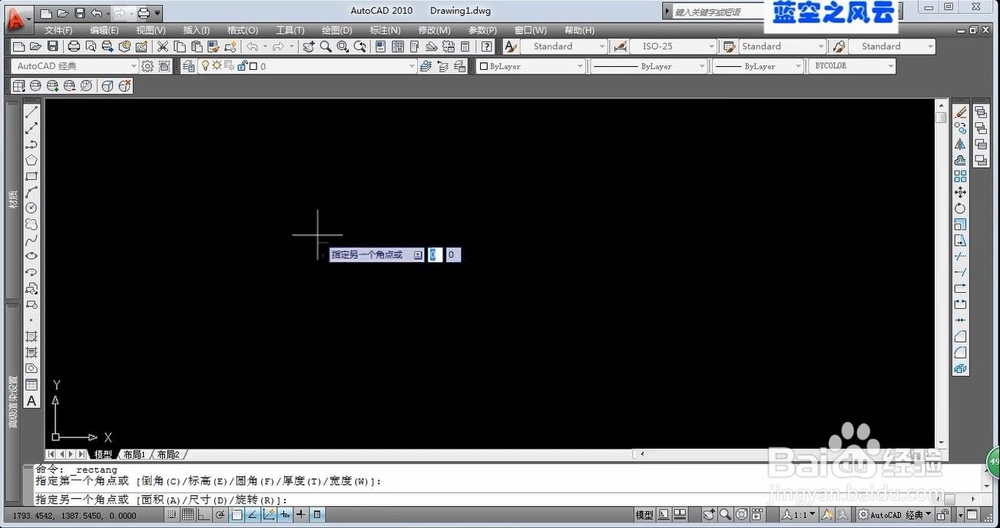Toggle Polar tracking in status bar
The image size is (1000, 528).
pyautogui.click(x=221, y=515)
